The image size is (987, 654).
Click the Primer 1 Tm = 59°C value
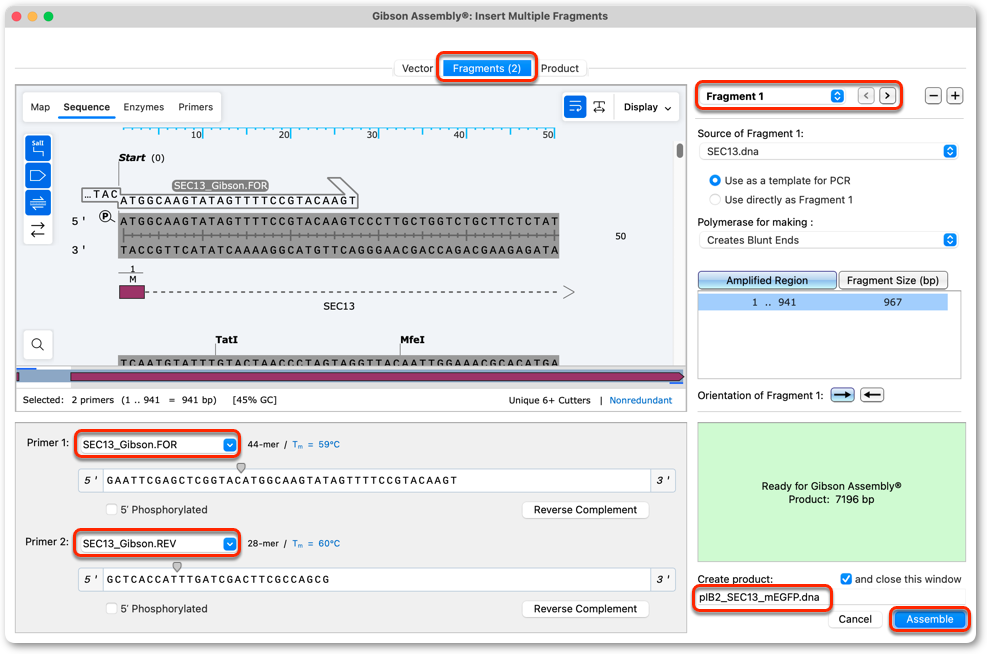coord(316,444)
